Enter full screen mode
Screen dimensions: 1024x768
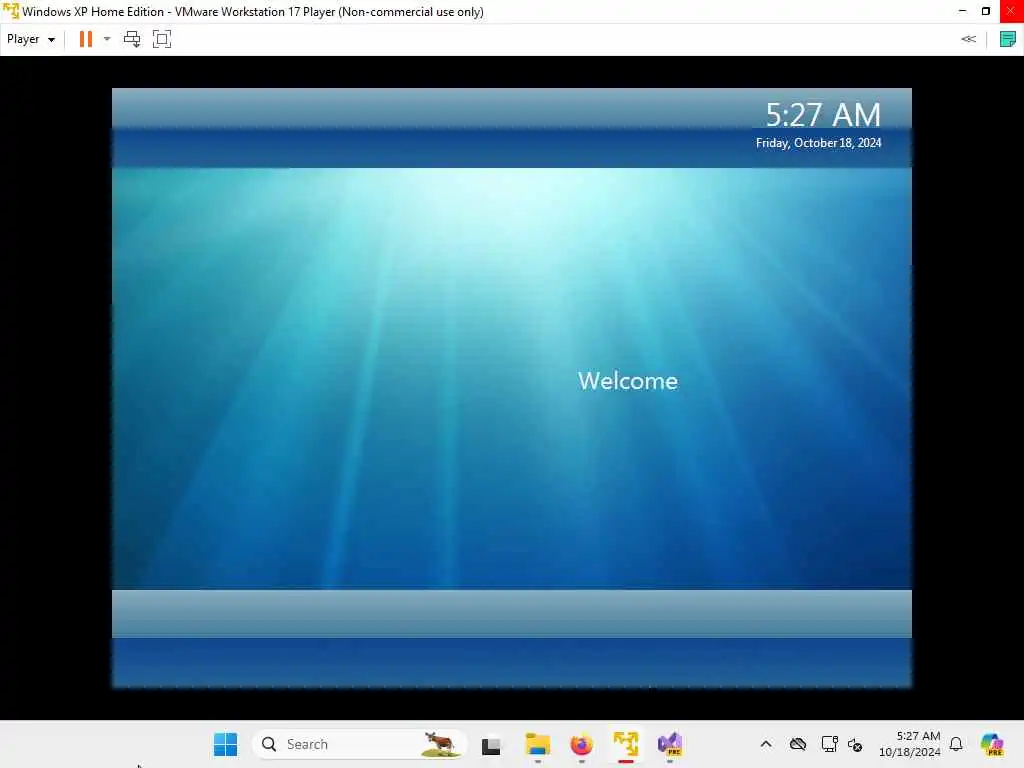[x=162, y=39]
